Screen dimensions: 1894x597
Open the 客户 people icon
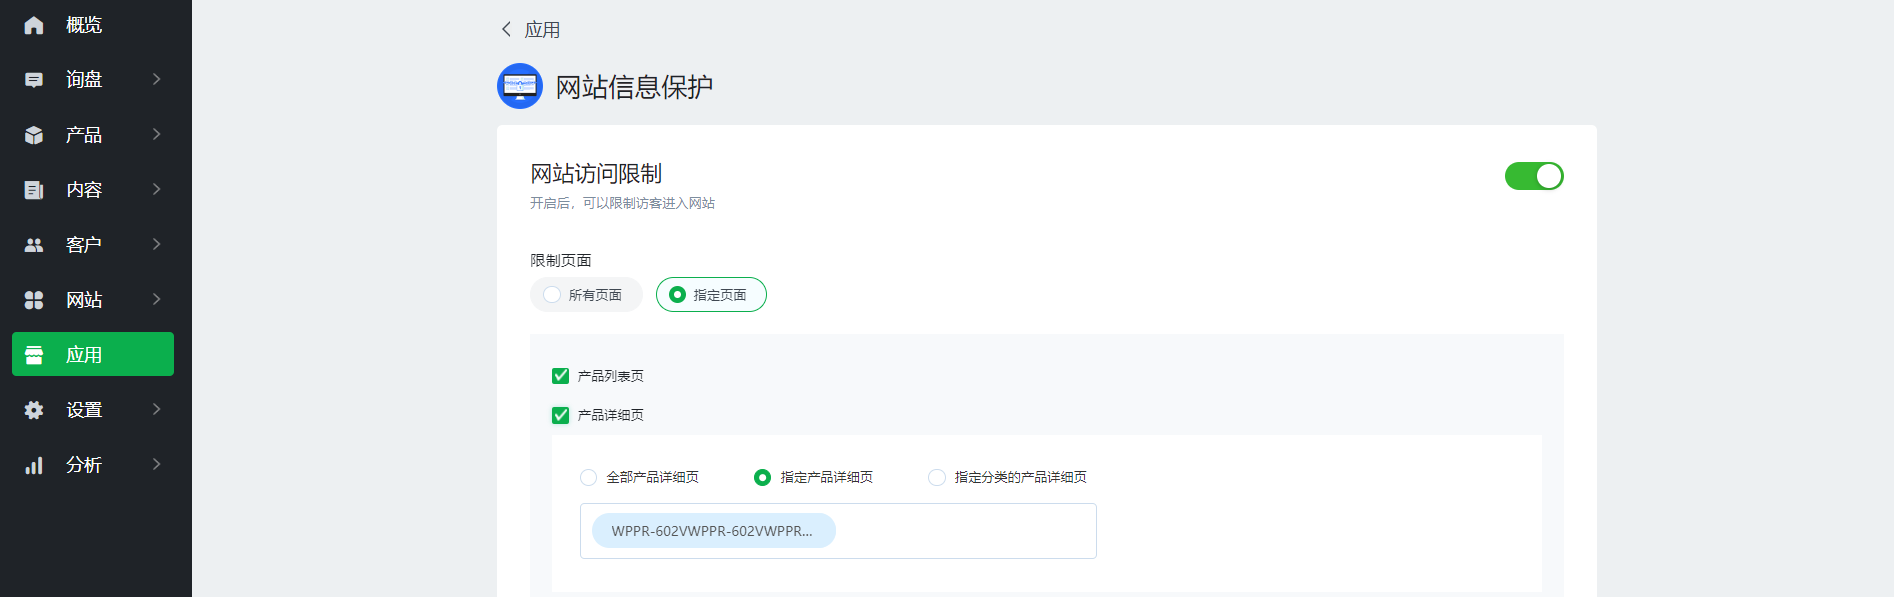[x=34, y=245]
